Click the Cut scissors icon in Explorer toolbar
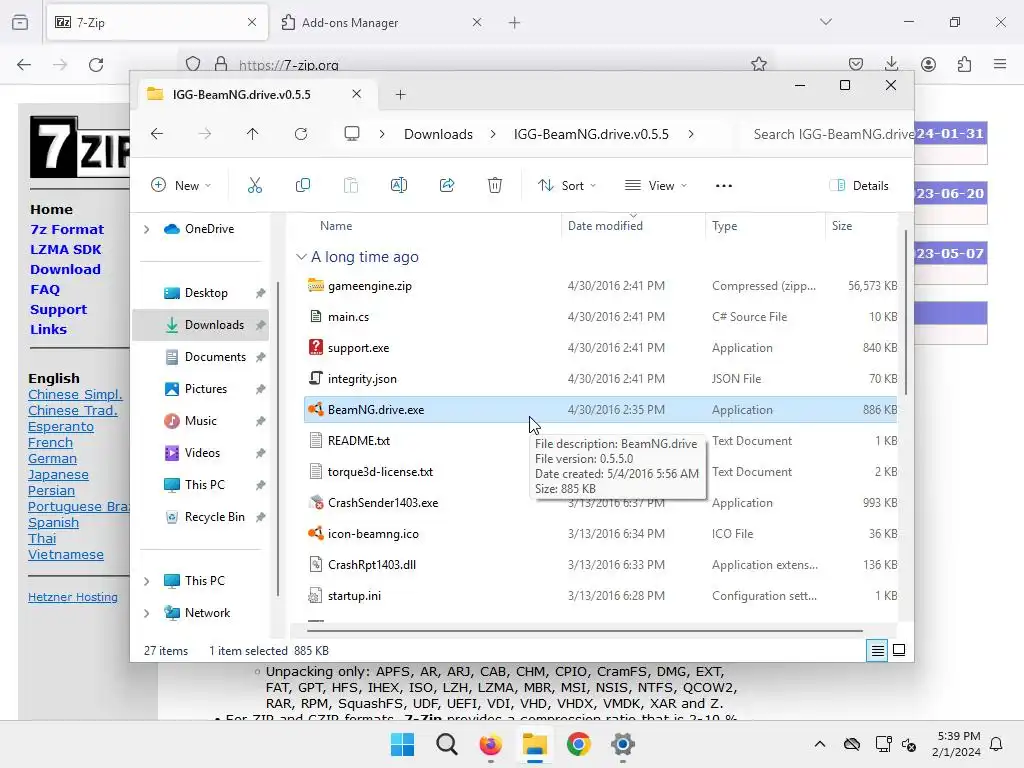1024x768 pixels. (255, 185)
